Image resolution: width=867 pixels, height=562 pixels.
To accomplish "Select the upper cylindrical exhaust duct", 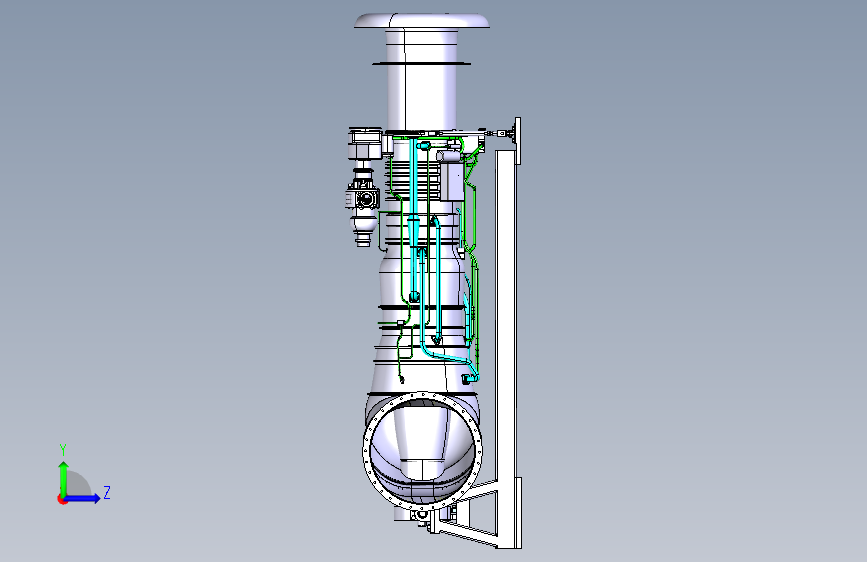I will (x=422, y=80).
